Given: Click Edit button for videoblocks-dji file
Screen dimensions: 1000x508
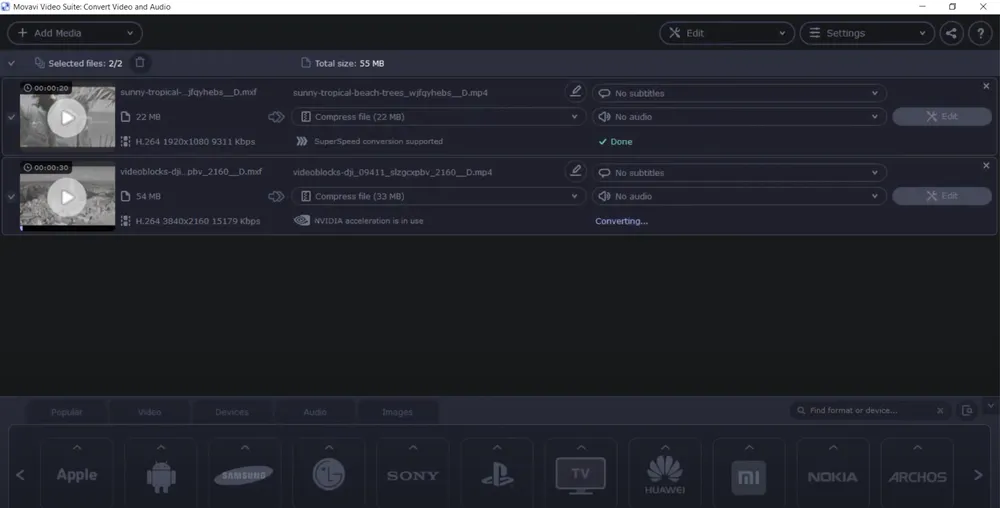Looking at the screenshot, I should (x=942, y=196).
